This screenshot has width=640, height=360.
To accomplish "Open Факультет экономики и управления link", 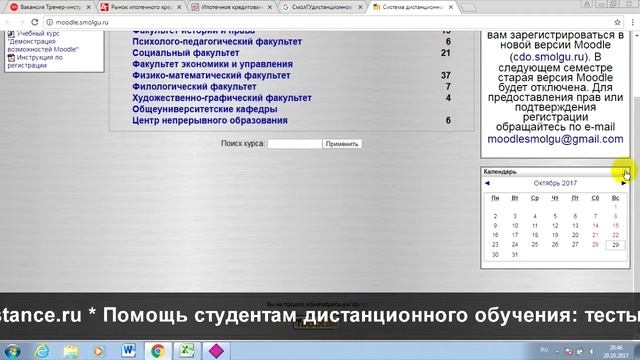I will [x=212, y=64].
